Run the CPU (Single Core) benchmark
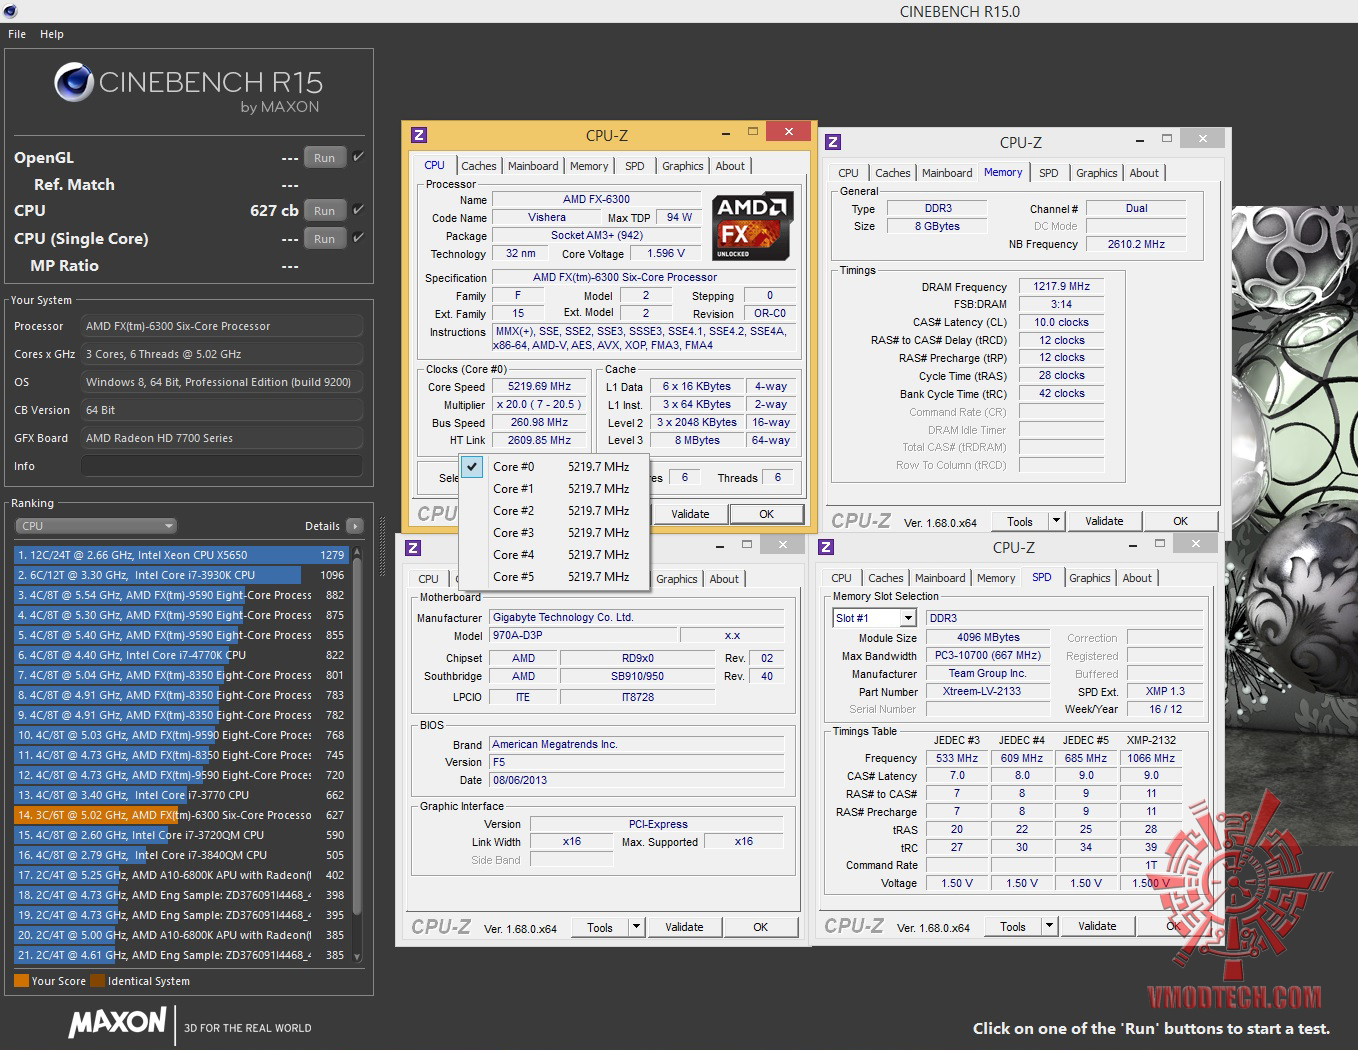The image size is (1358, 1050). 324,238
